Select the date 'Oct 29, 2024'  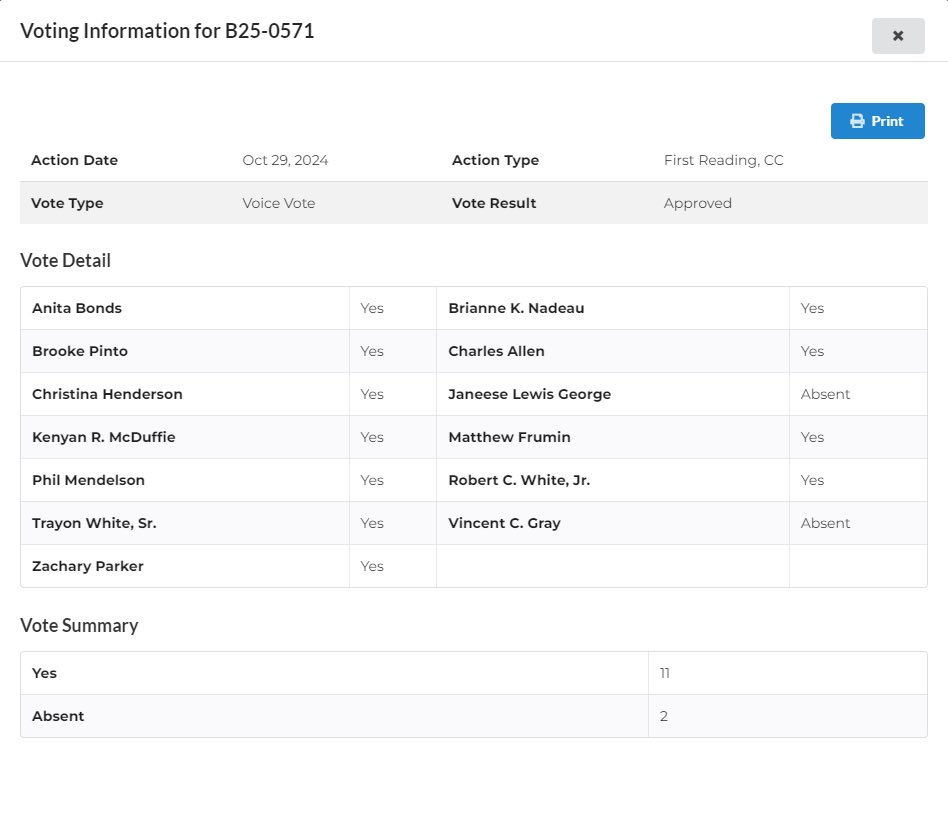pos(285,160)
